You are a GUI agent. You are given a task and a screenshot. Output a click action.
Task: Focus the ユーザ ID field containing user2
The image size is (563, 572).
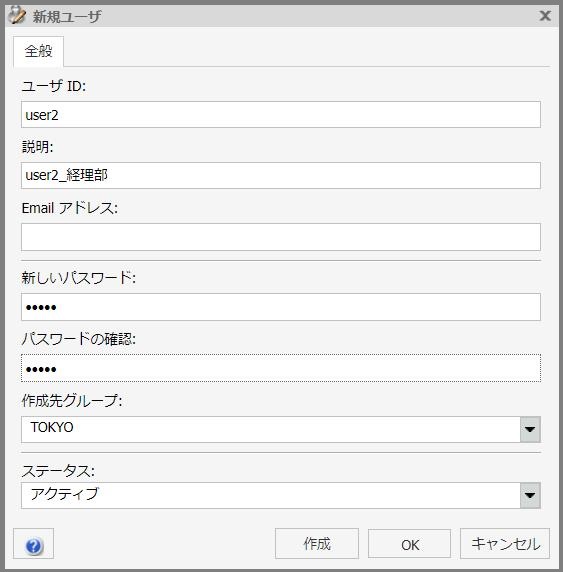click(281, 115)
